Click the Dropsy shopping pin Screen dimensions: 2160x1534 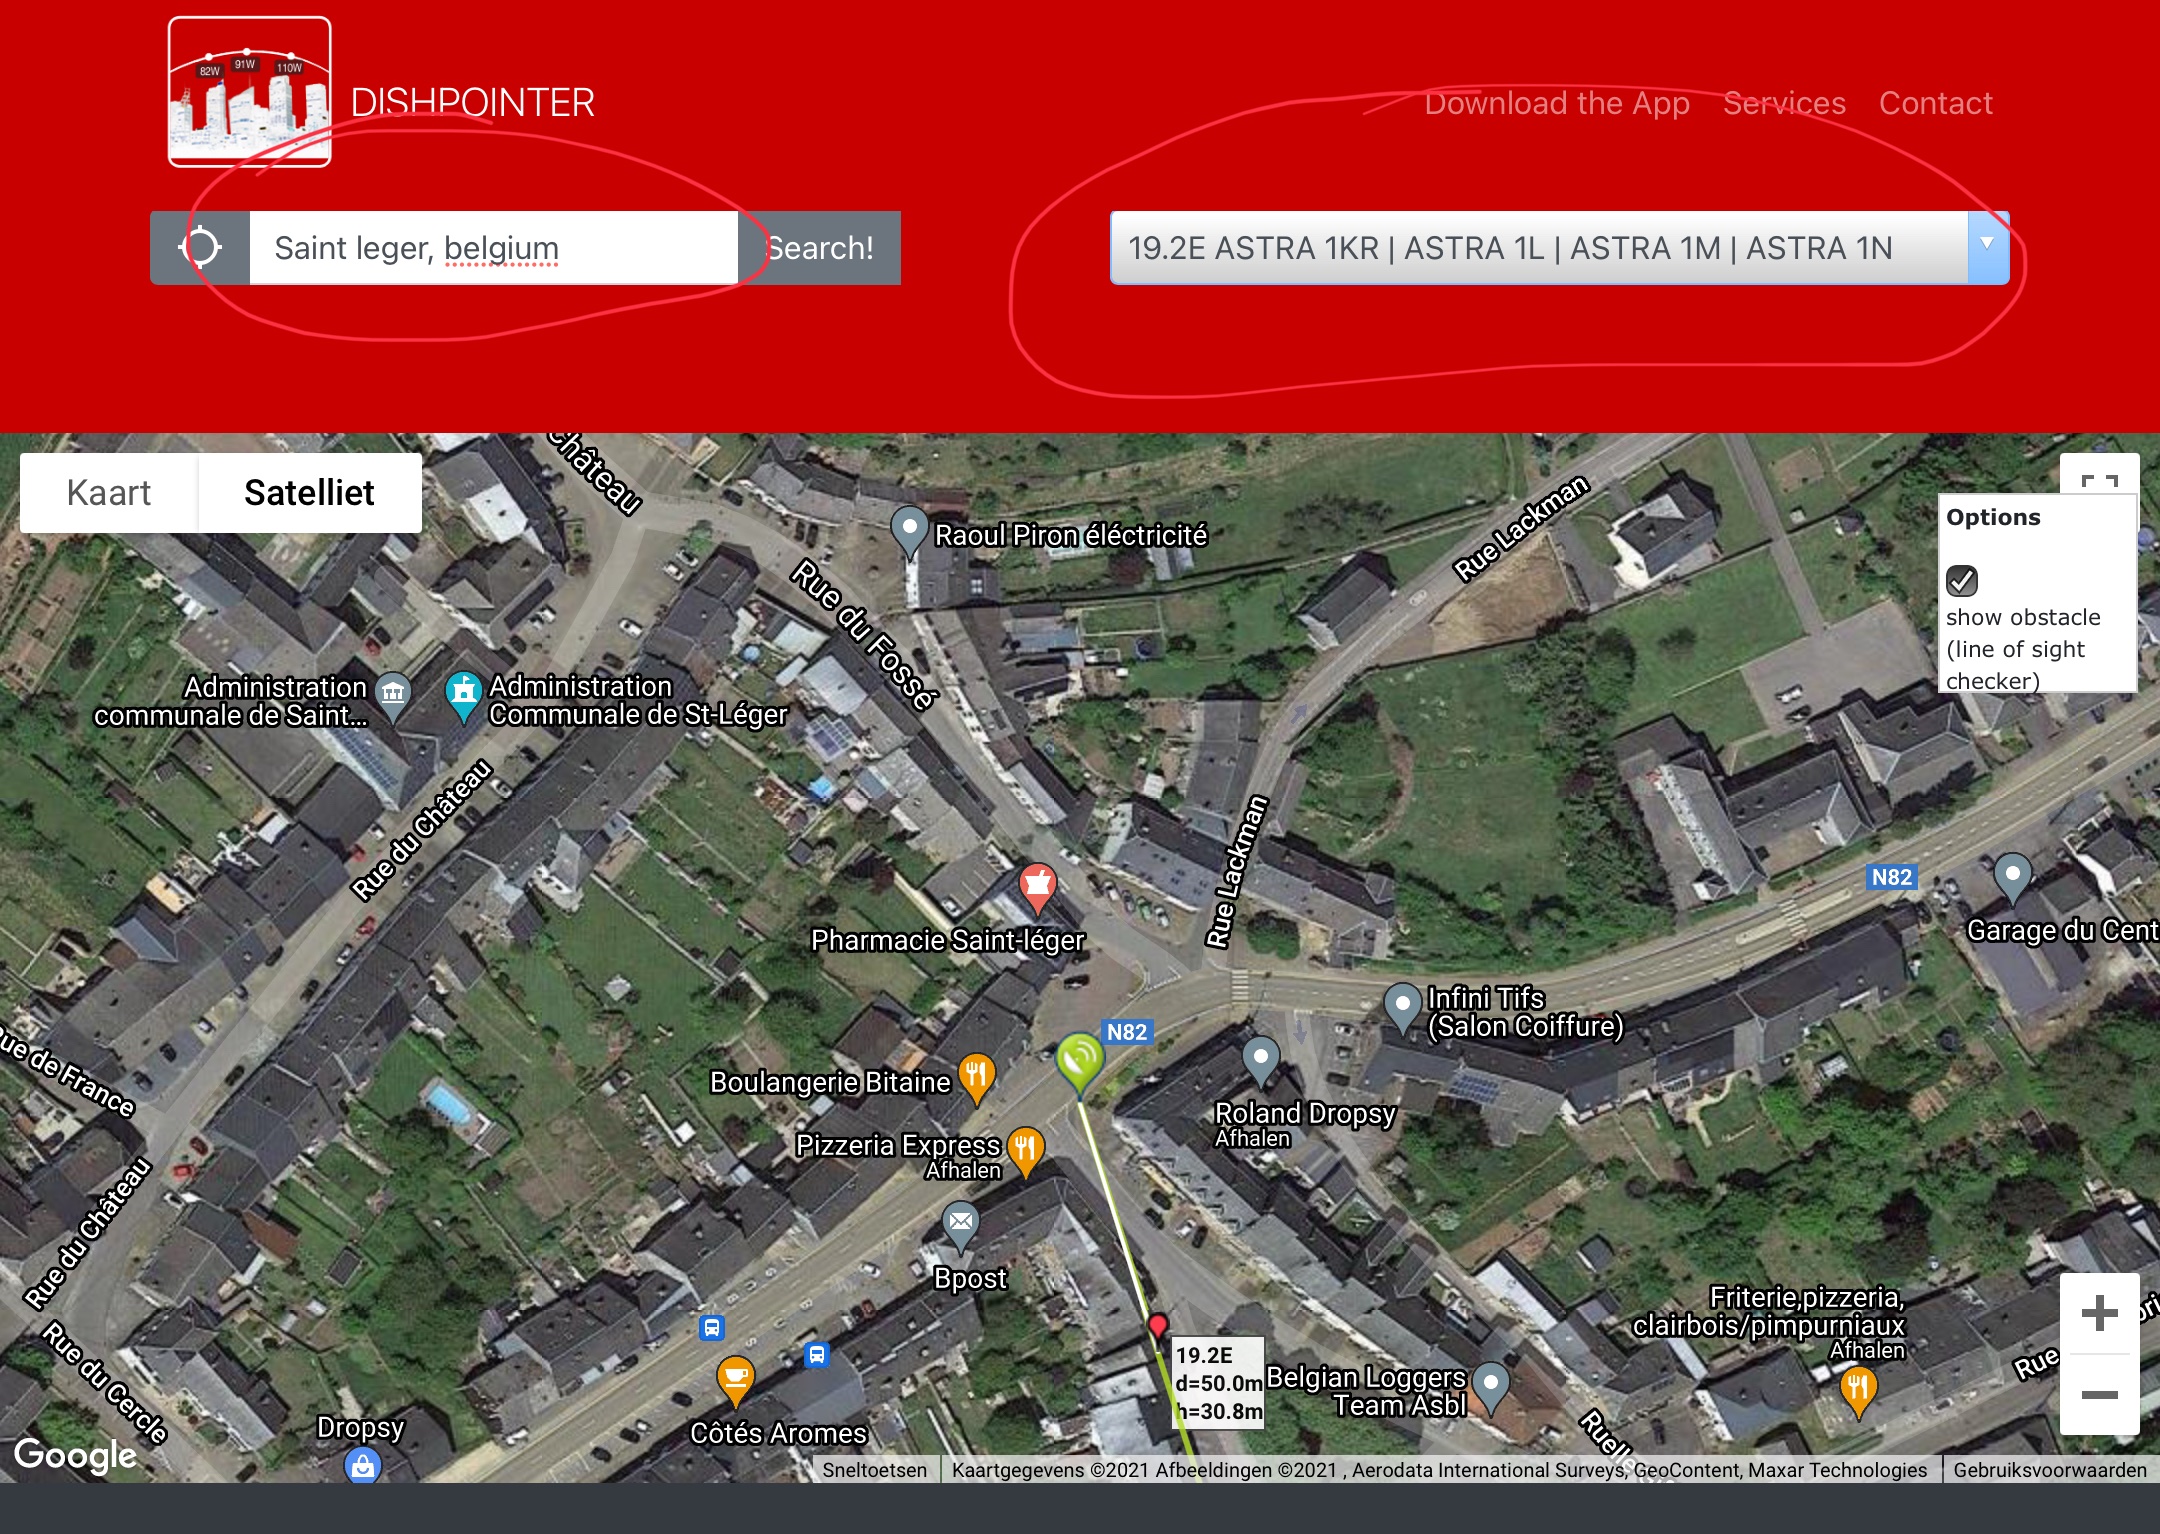(362, 1466)
